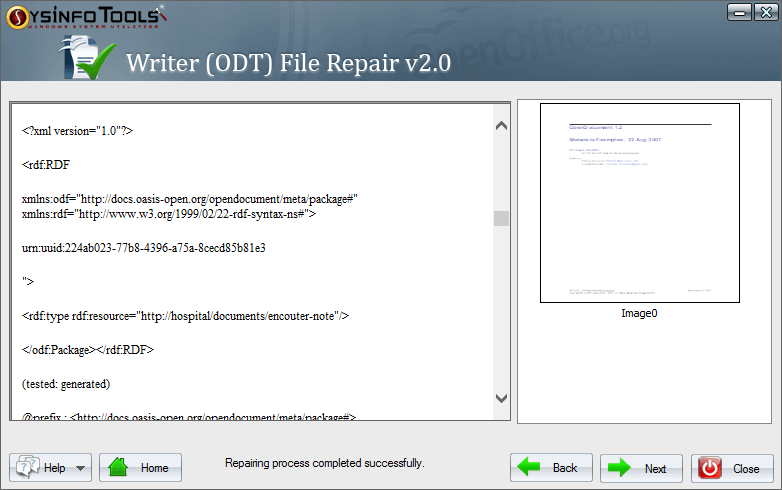Screen dimensions: 782x490
Task: Click the SysInfoTools logo
Action: tap(86, 17)
